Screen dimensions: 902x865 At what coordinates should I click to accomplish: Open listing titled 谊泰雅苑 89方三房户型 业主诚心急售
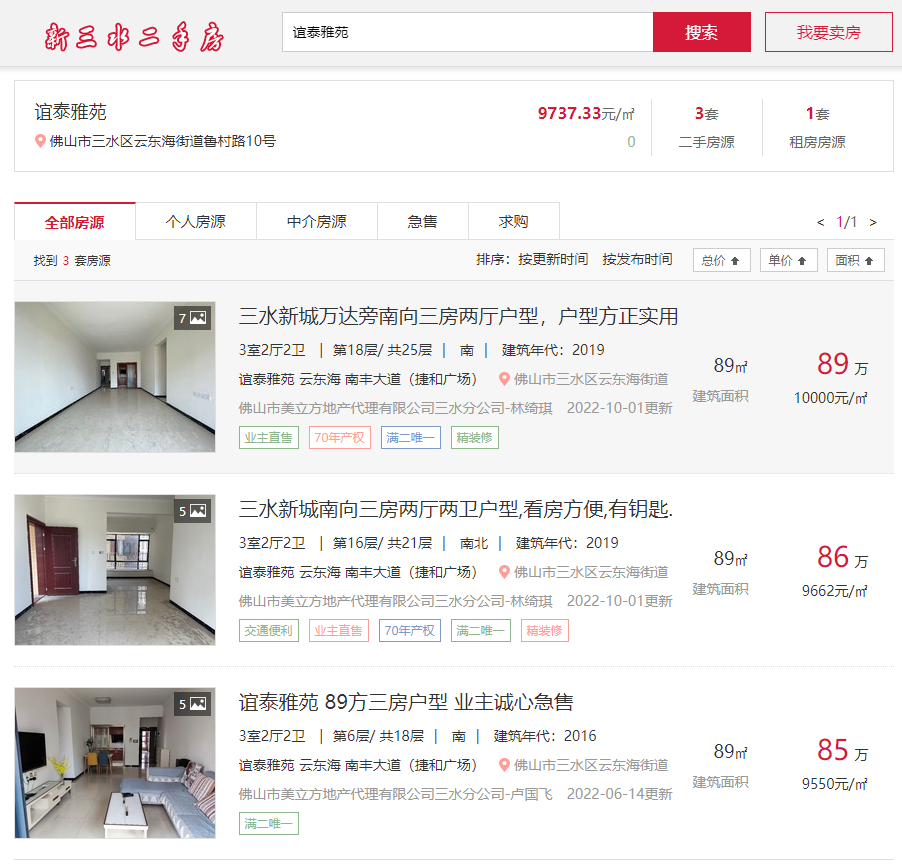click(406, 702)
